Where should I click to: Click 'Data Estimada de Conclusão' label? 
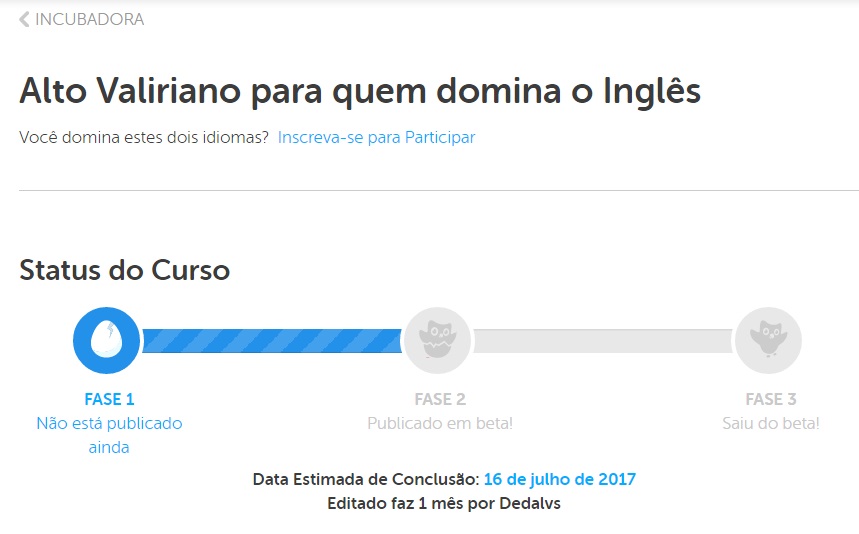pos(366,479)
